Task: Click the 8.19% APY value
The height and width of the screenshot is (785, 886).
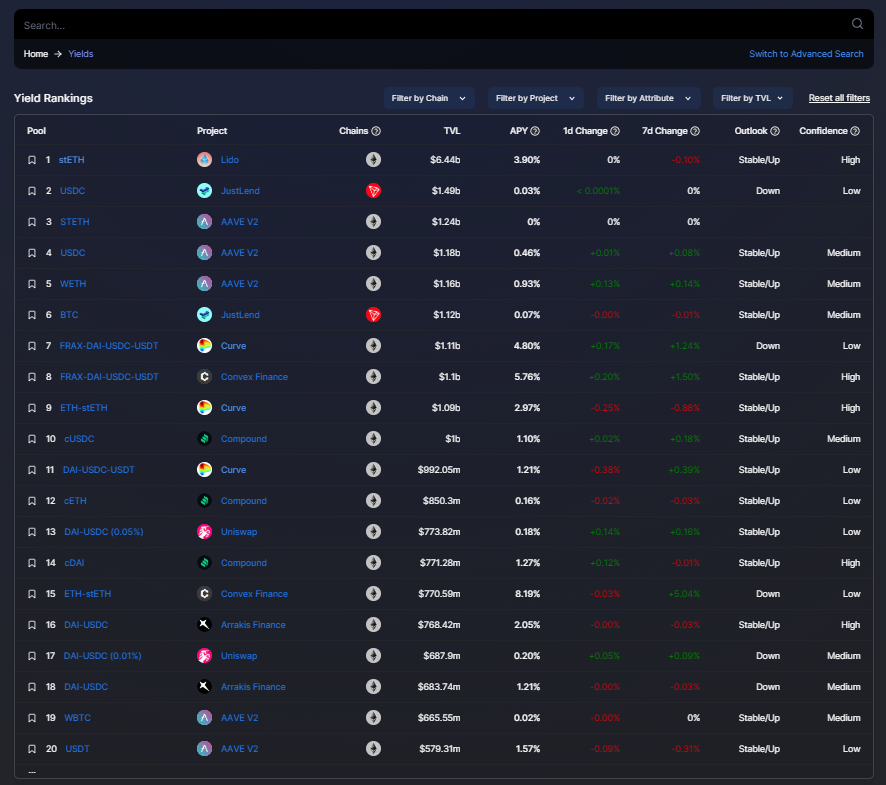Action: [x=527, y=594]
